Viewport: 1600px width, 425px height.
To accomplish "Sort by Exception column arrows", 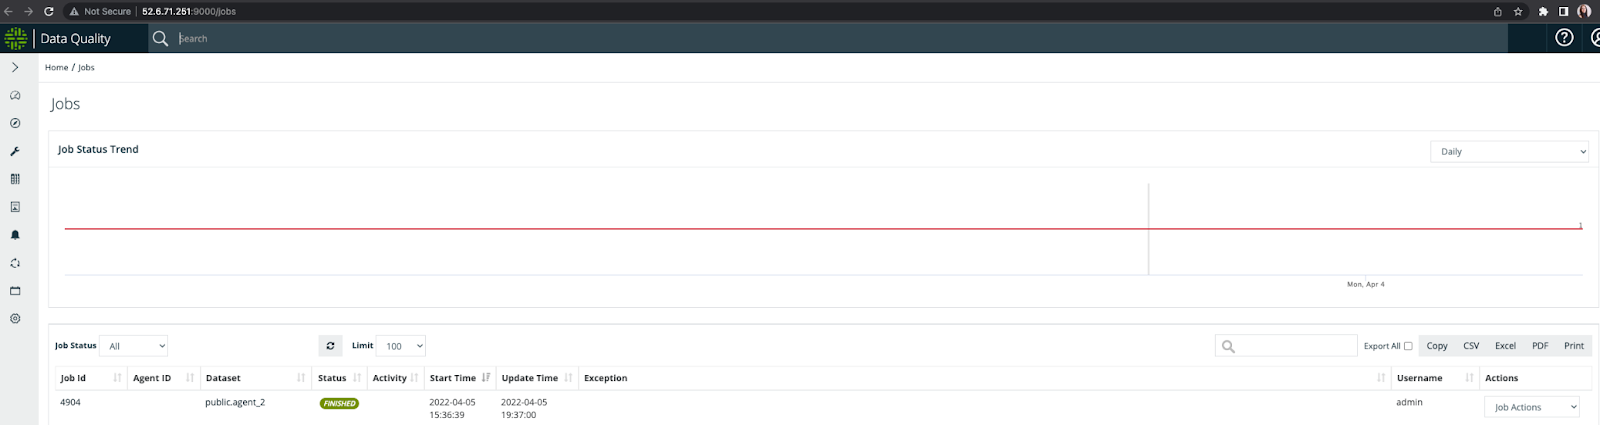I will (1381, 378).
